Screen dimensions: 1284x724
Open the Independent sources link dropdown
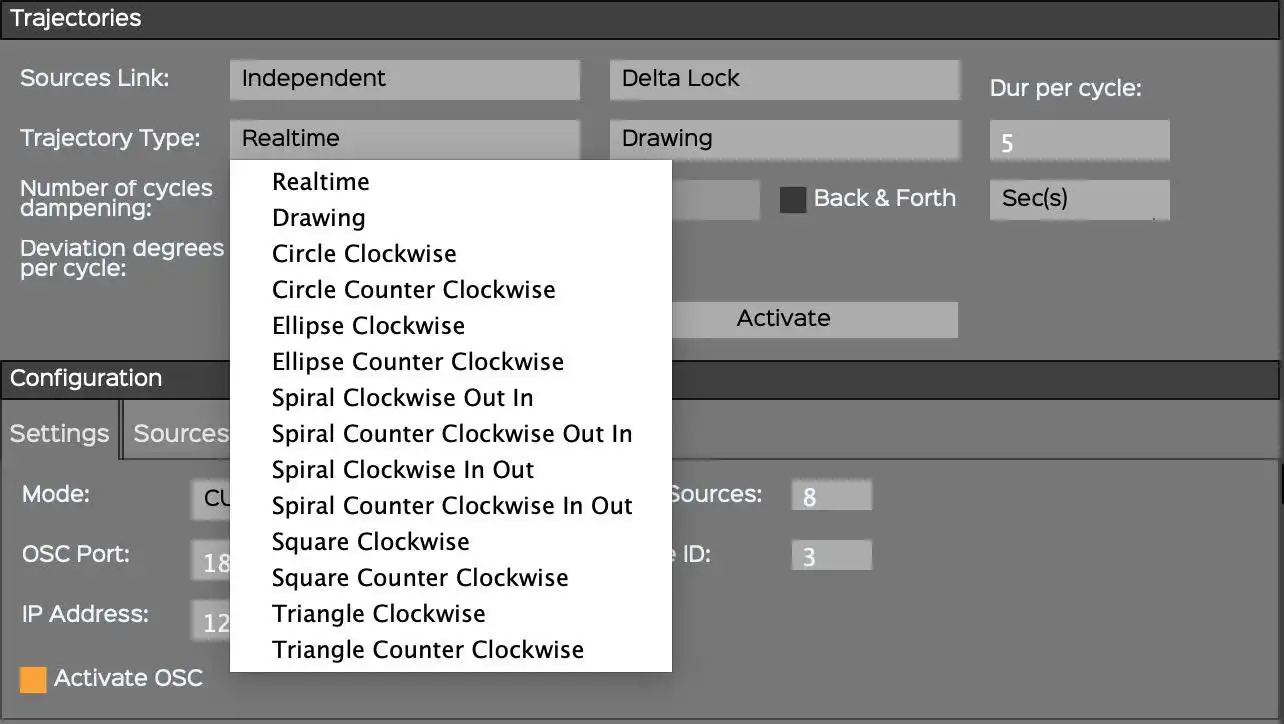pos(404,79)
